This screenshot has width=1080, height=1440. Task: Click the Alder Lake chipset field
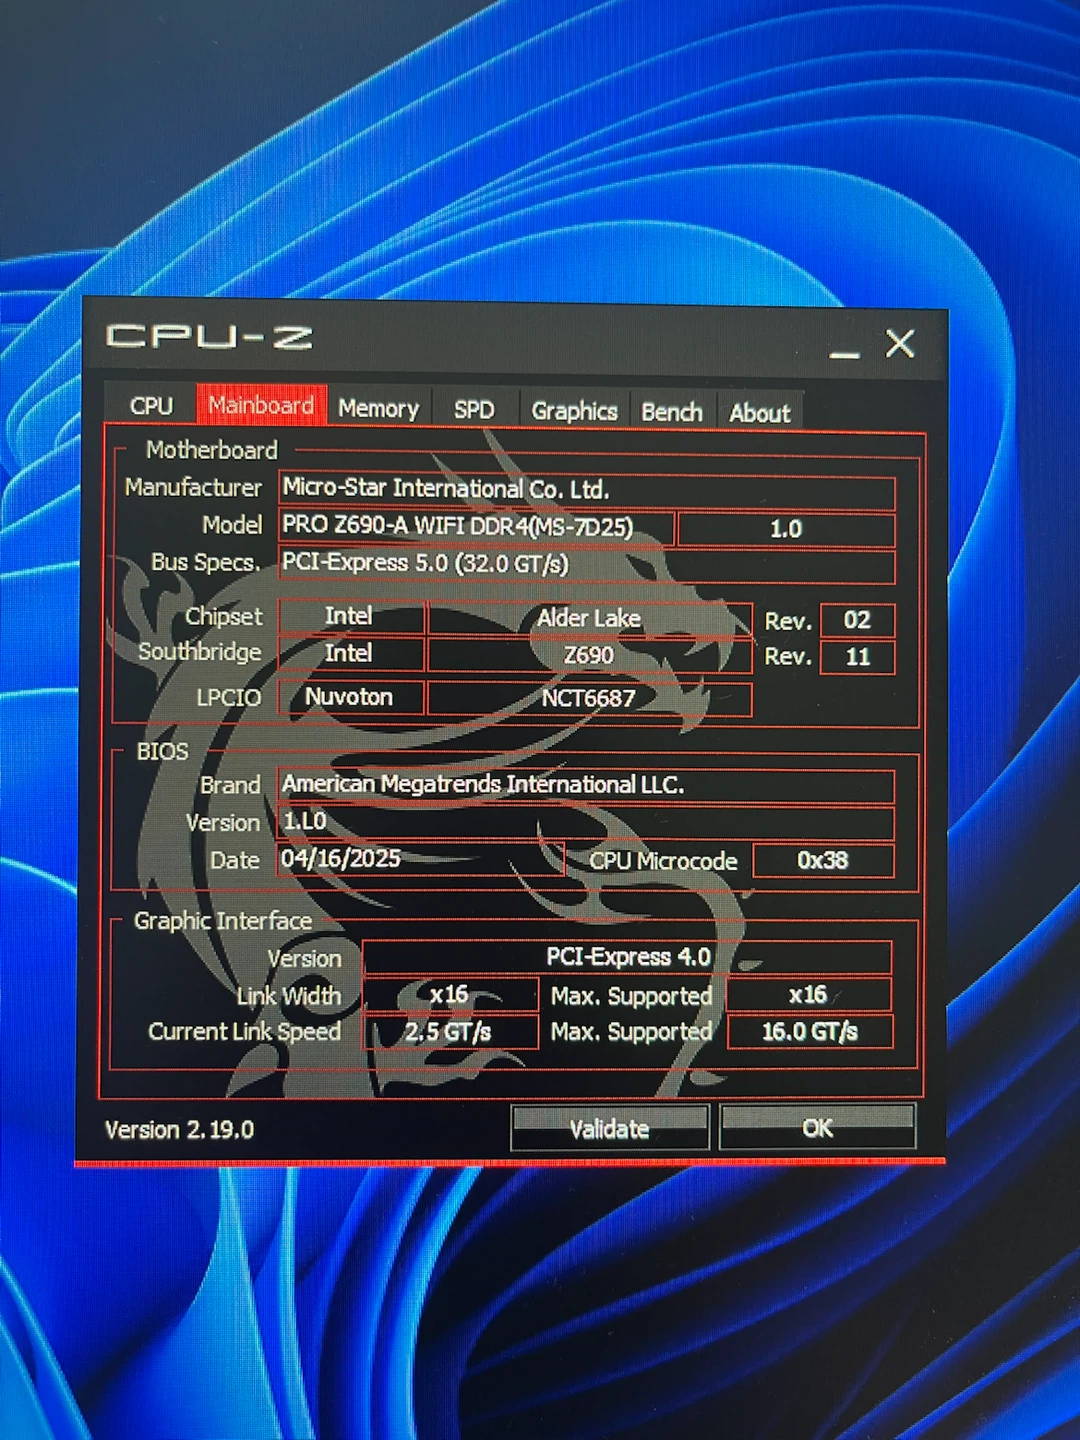(x=589, y=619)
